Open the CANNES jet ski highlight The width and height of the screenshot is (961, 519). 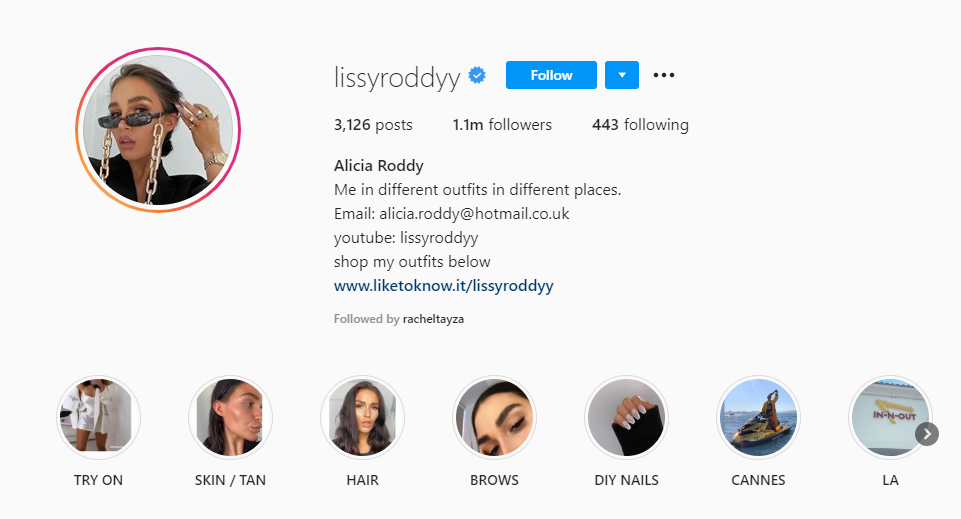(758, 417)
